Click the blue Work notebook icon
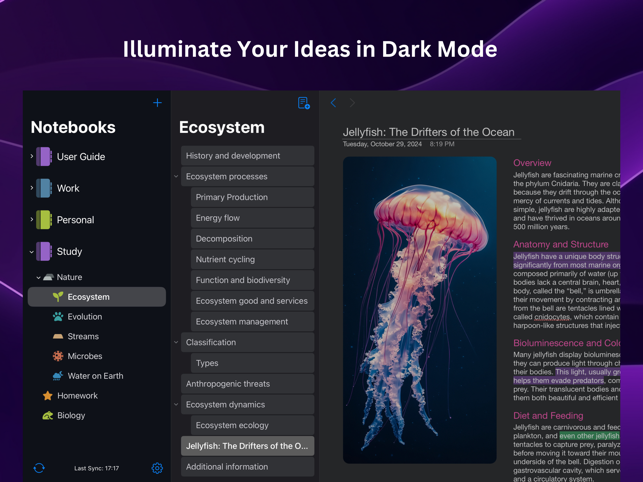643x482 pixels. (x=43, y=188)
